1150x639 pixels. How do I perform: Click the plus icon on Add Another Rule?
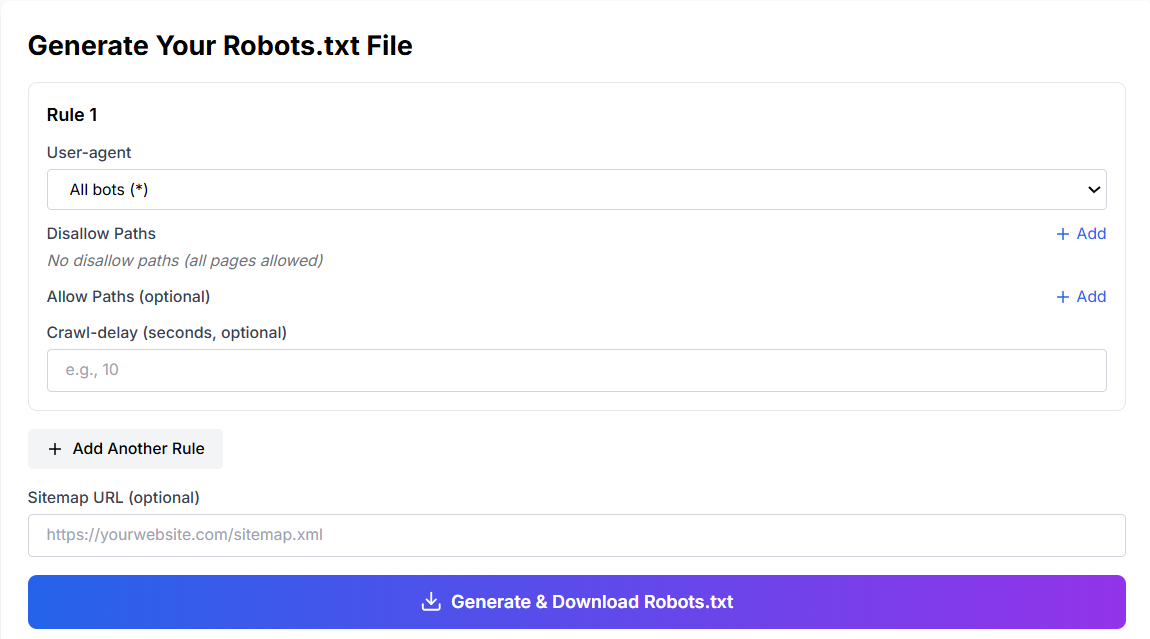(56, 448)
